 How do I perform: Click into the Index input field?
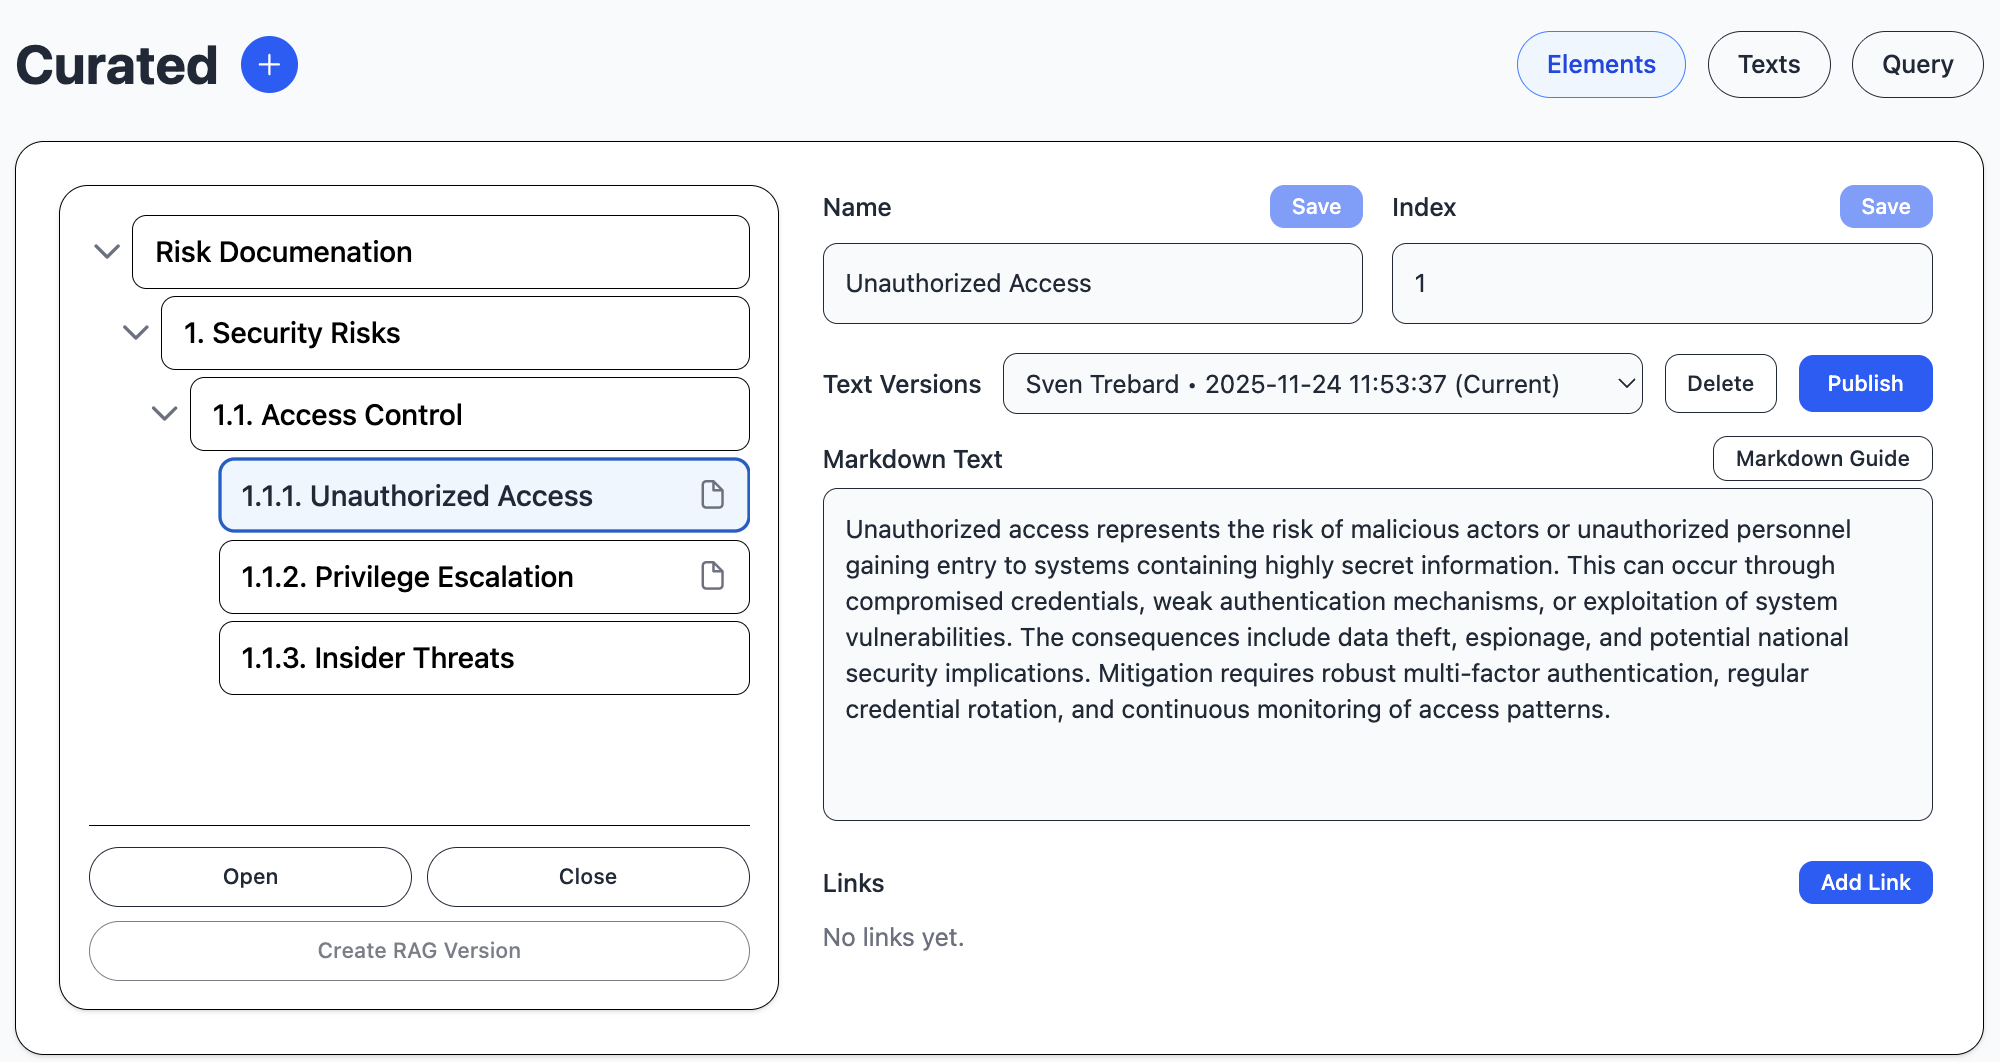1661,284
